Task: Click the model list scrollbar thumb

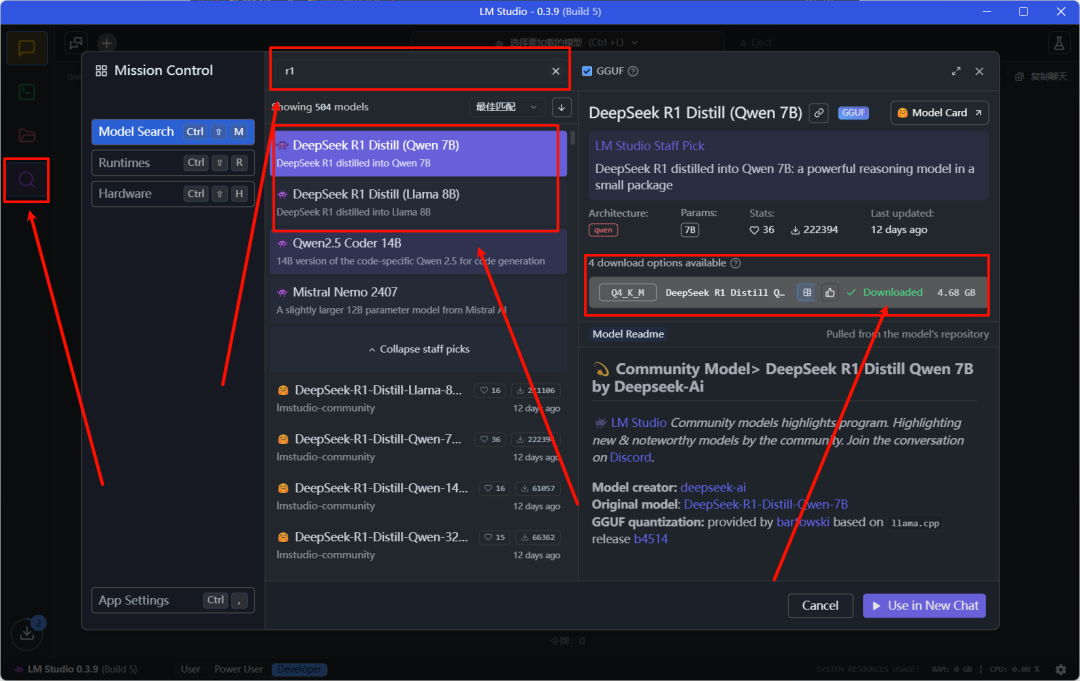Action: pyautogui.click(x=572, y=137)
